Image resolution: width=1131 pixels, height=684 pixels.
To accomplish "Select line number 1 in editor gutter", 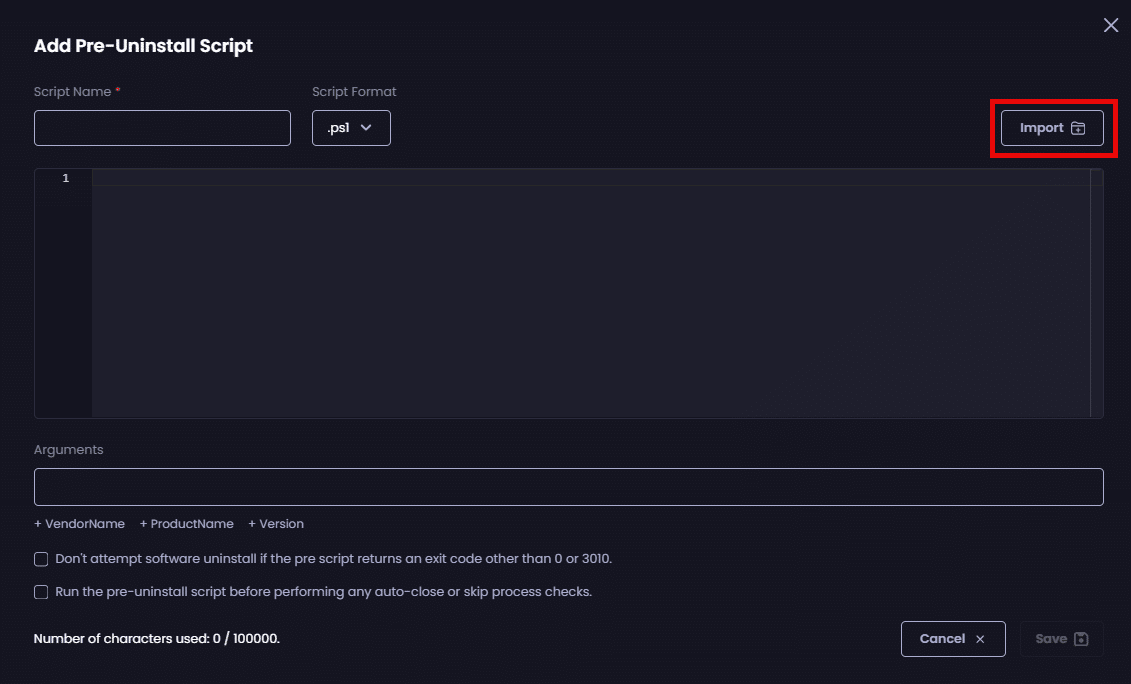I will [x=66, y=178].
